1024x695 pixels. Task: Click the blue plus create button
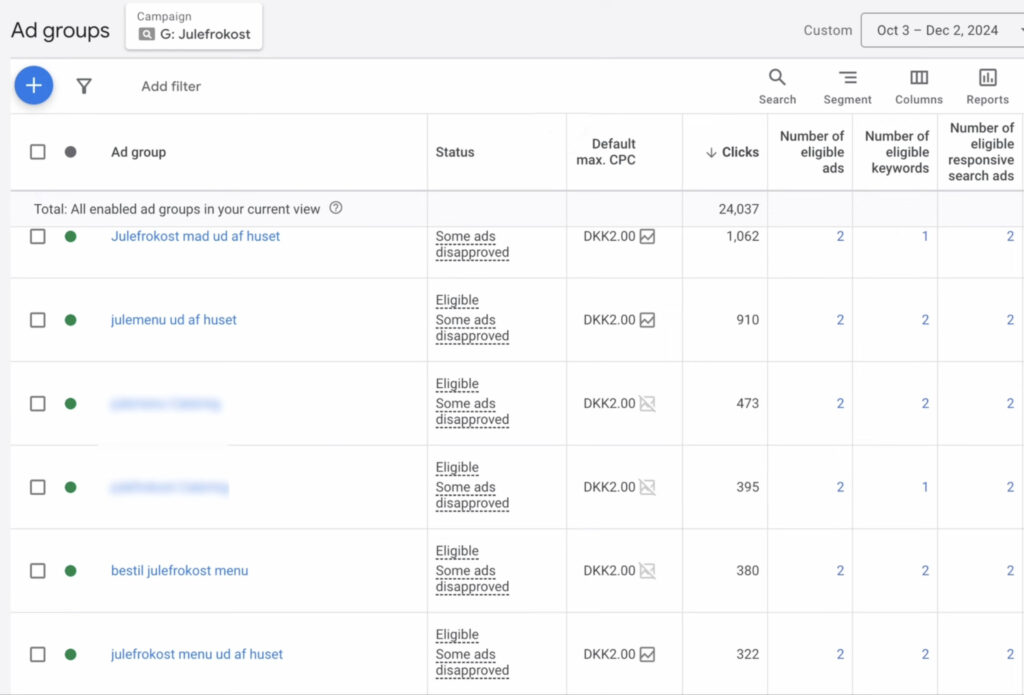point(33,86)
